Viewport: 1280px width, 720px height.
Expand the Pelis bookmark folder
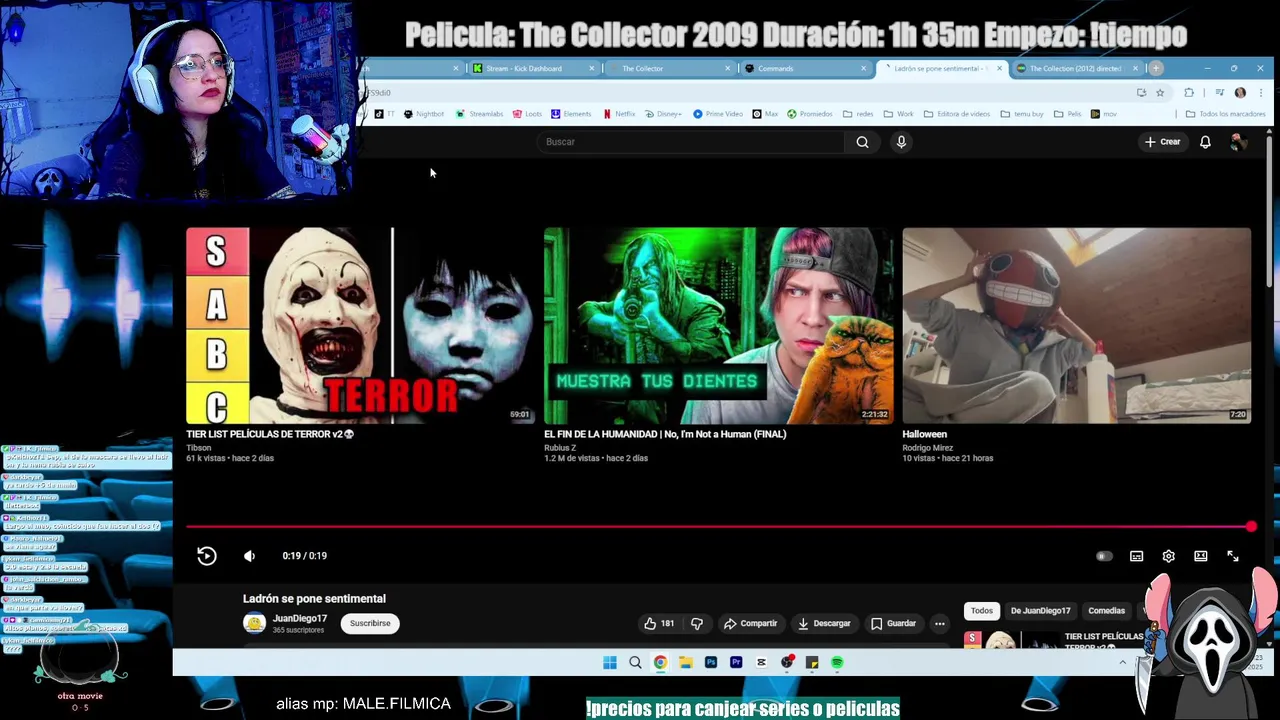[1067, 114]
